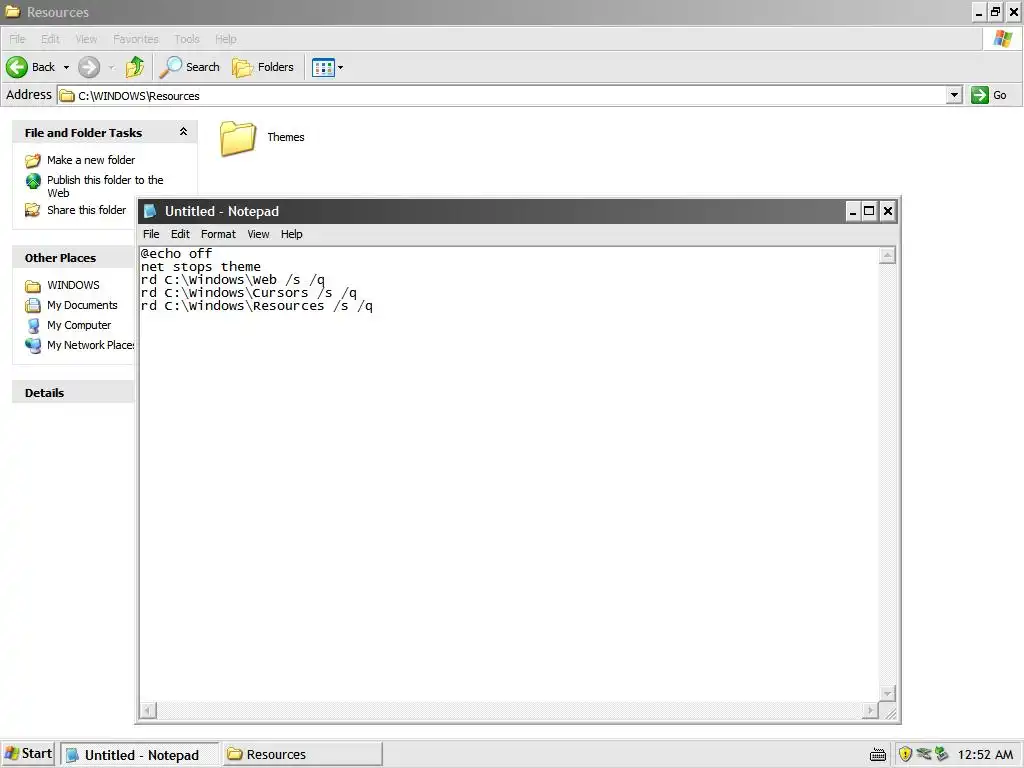Click the line 'net stops theme'
Screen dimensions: 1024x768
[x=200, y=266]
